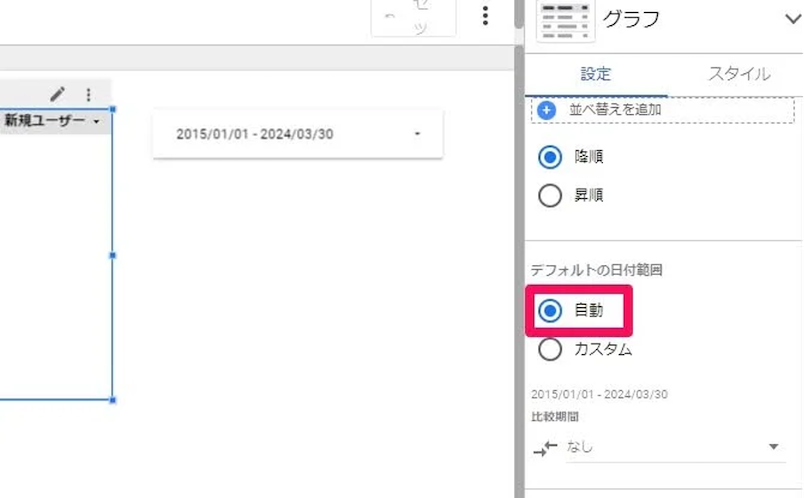Click the 新規ユーザー column header sort arrow
The image size is (804, 498).
coord(96,122)
